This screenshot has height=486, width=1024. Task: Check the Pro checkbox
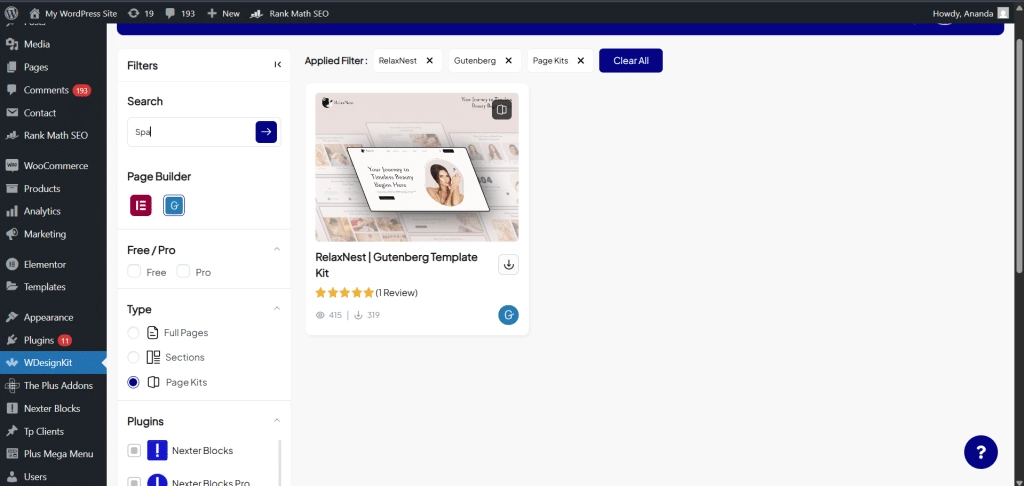pyautogui.click(x=184, y=271)
